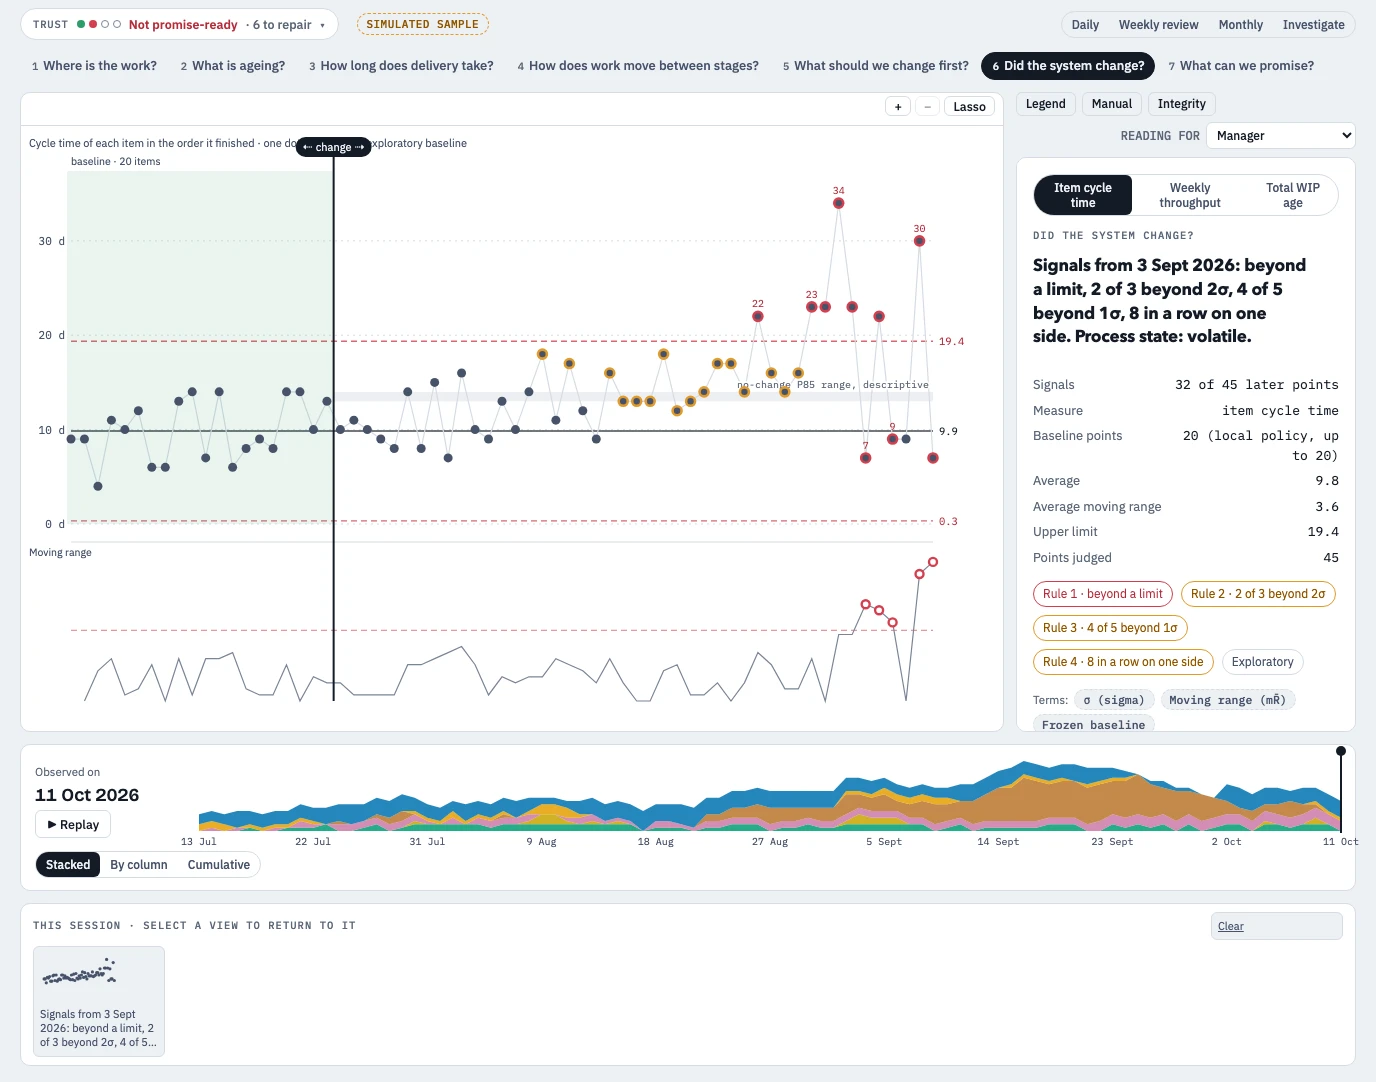The width and height of the screenshot is (1376, 1082).
Task: Open the Manual panel
Action: point(1112,104)
